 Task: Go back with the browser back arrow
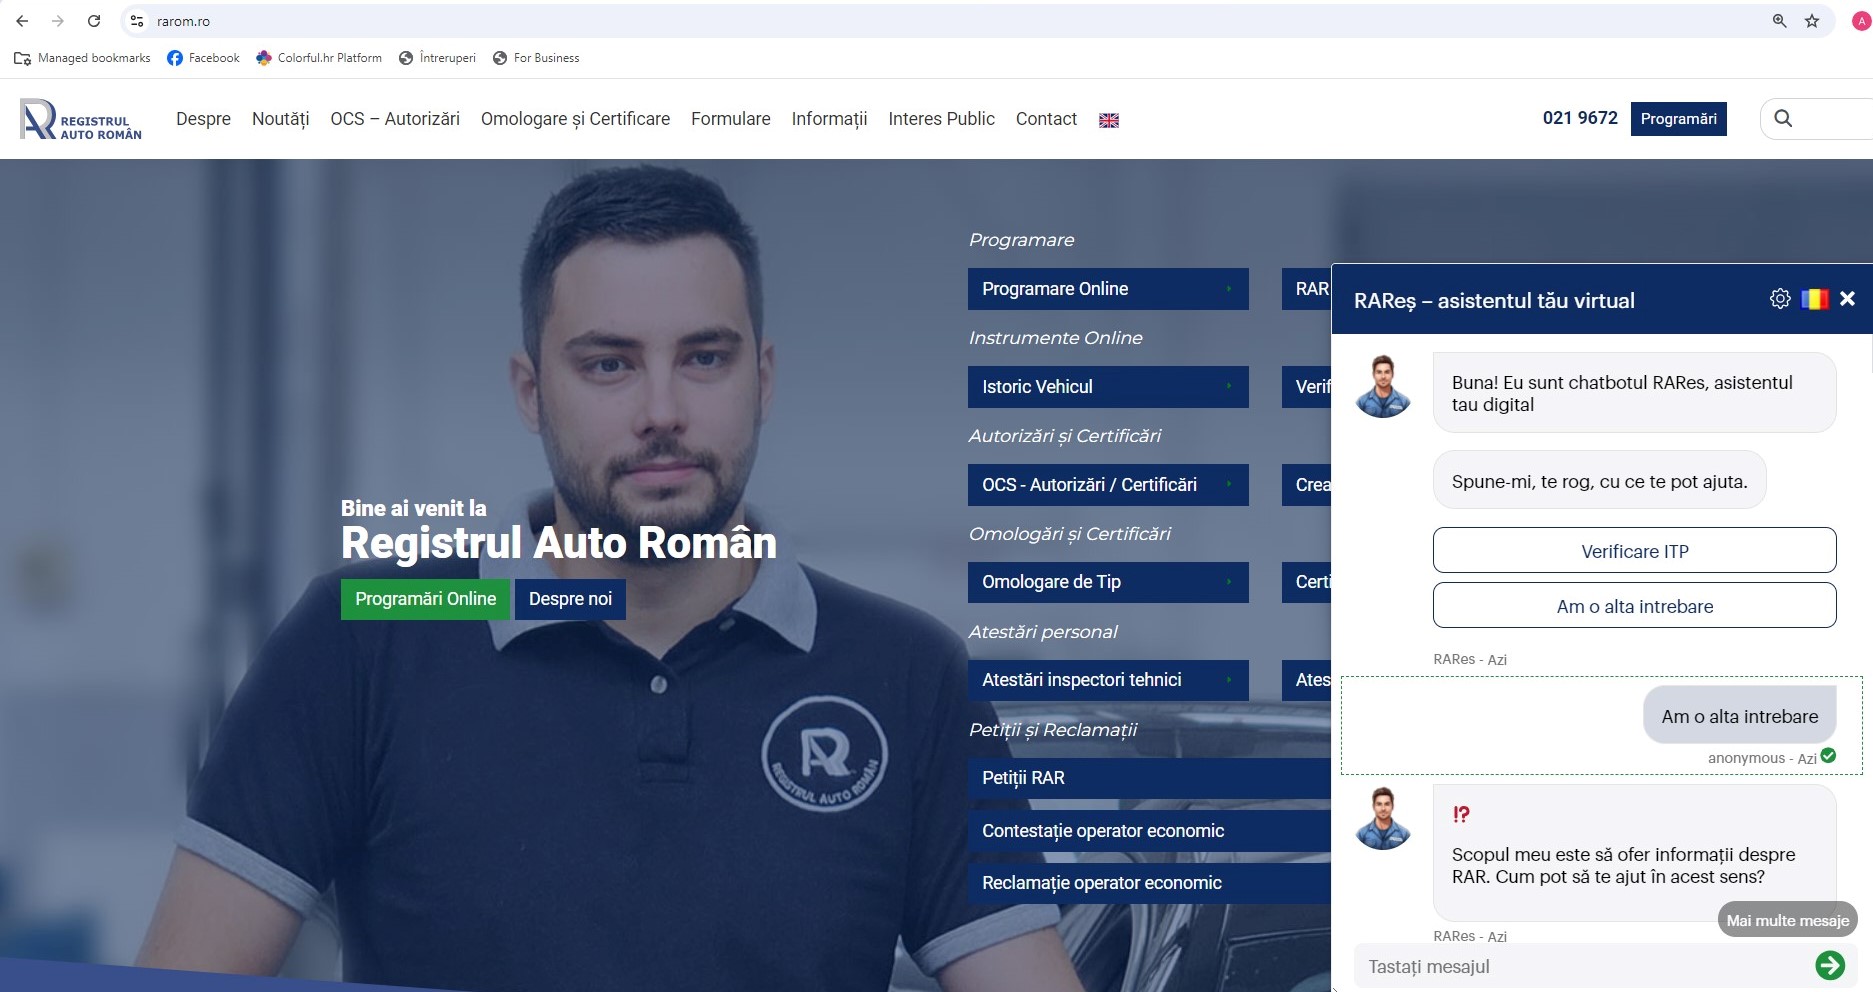(x=22, y=21)
